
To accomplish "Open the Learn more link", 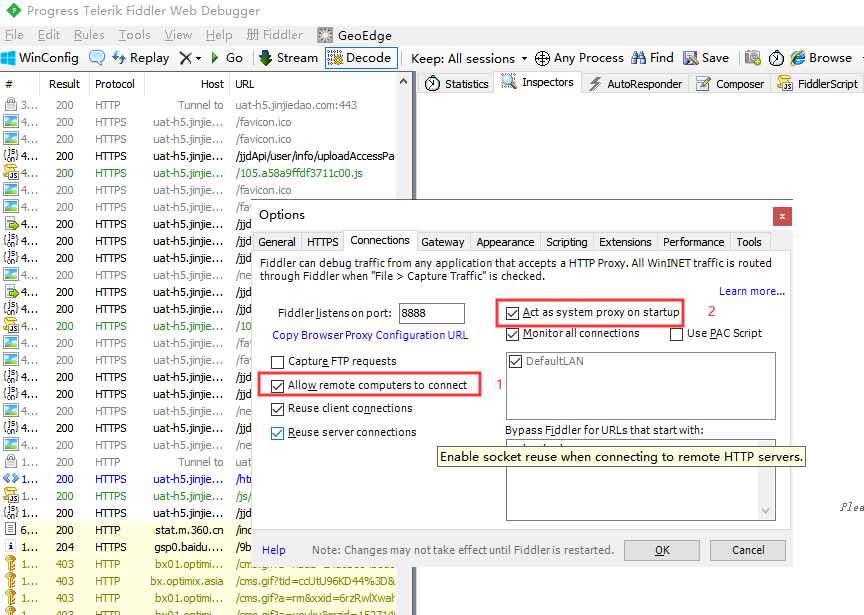I will point(752,292).
